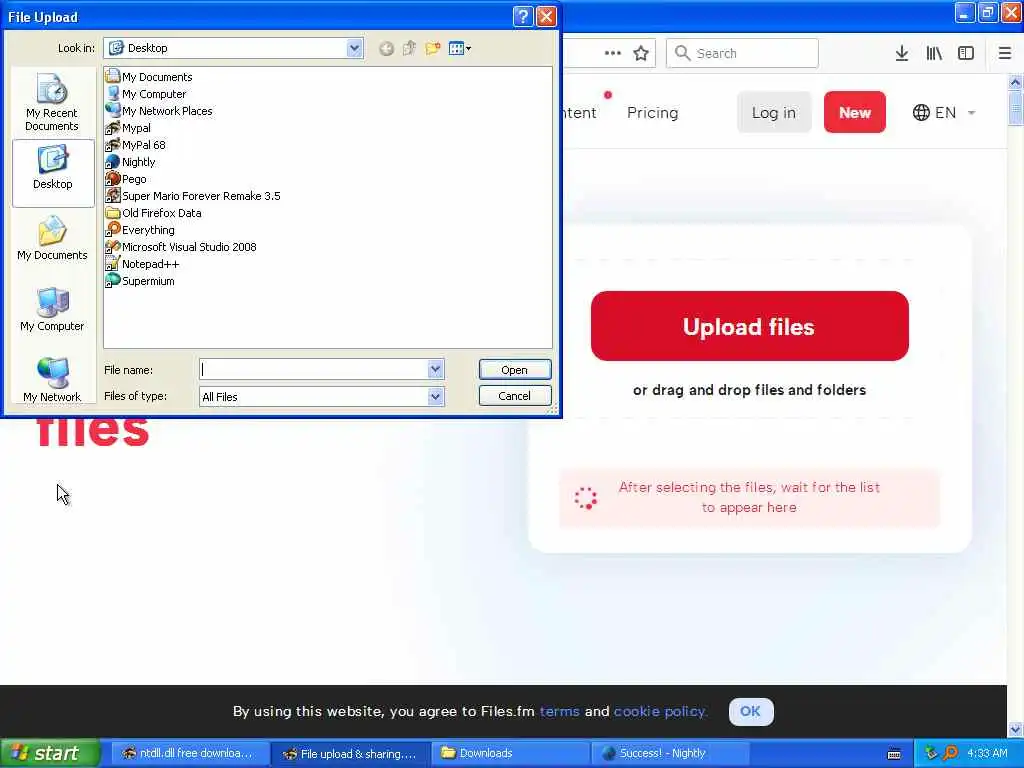Bookmark this page with star icon
This screenshot has width=1024, height=768.
pos(641,53)
